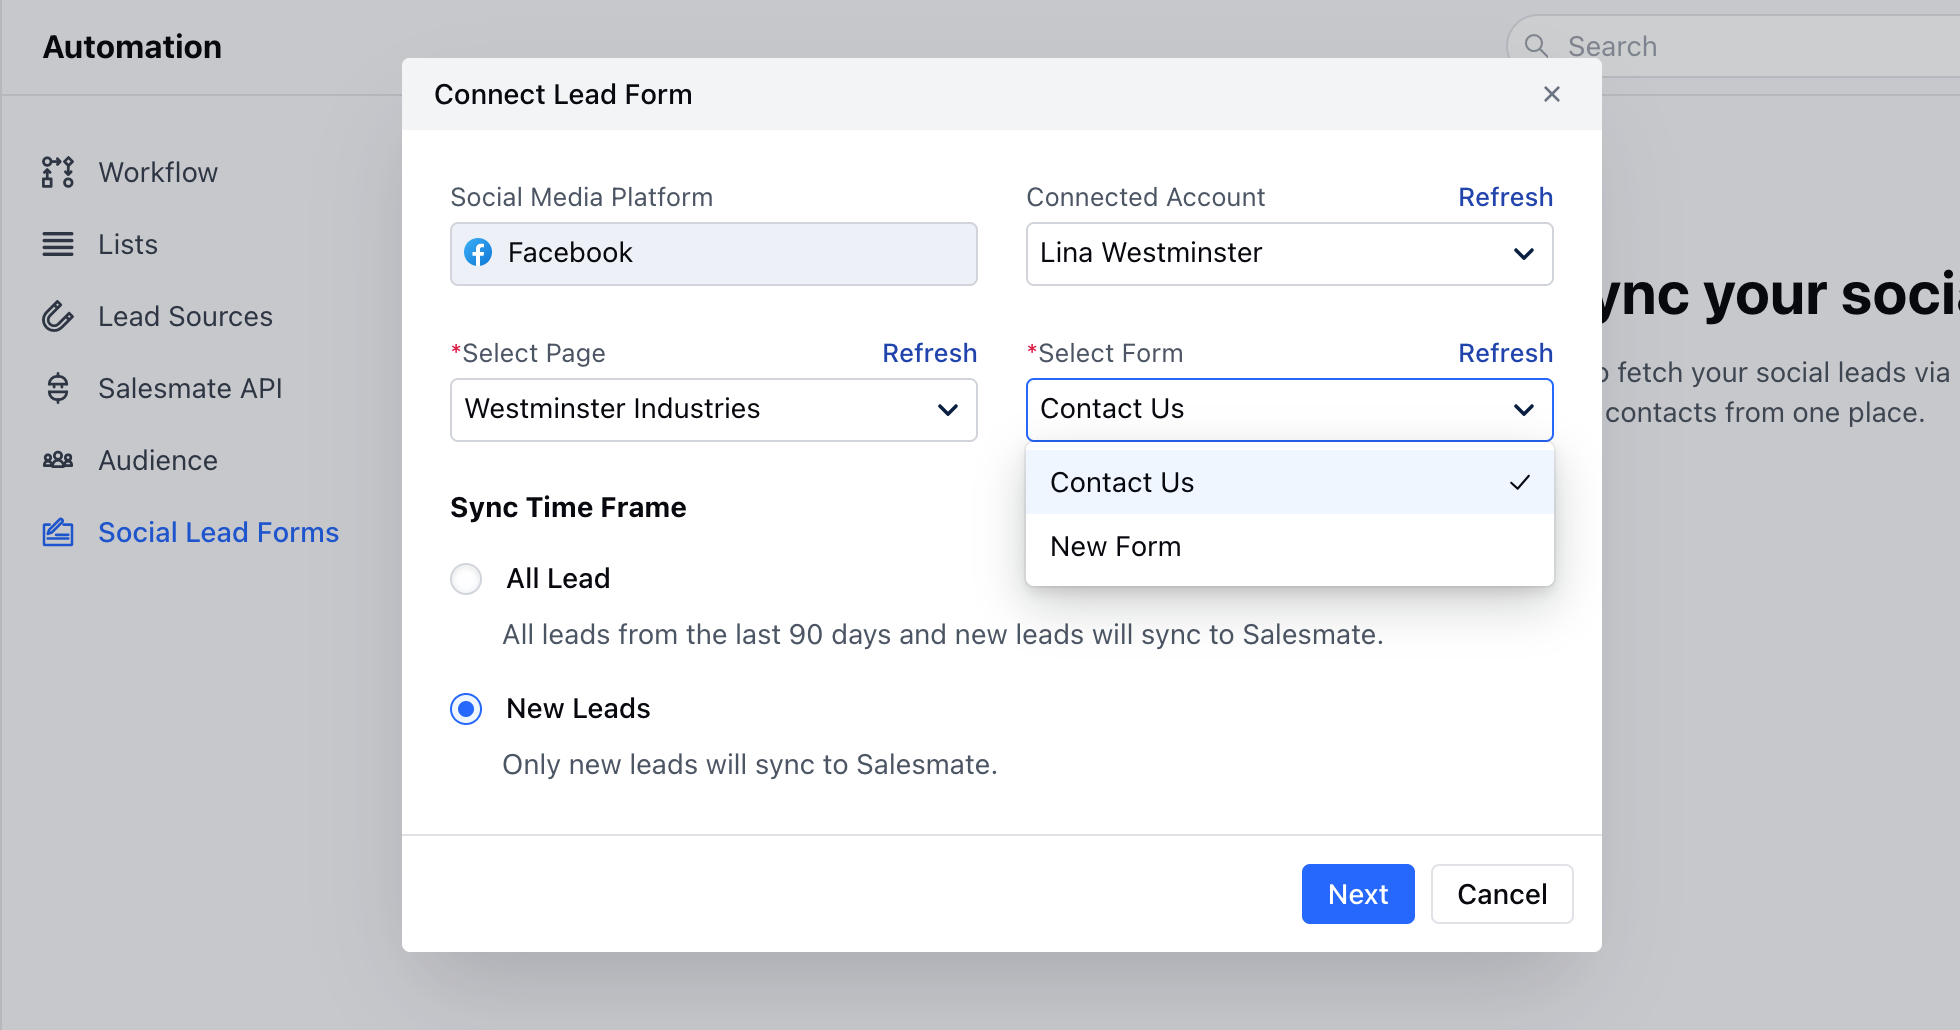This screenshot has width=1960, height=1030.
Task: Select the All Lead radio button
Action: (466, 579)
